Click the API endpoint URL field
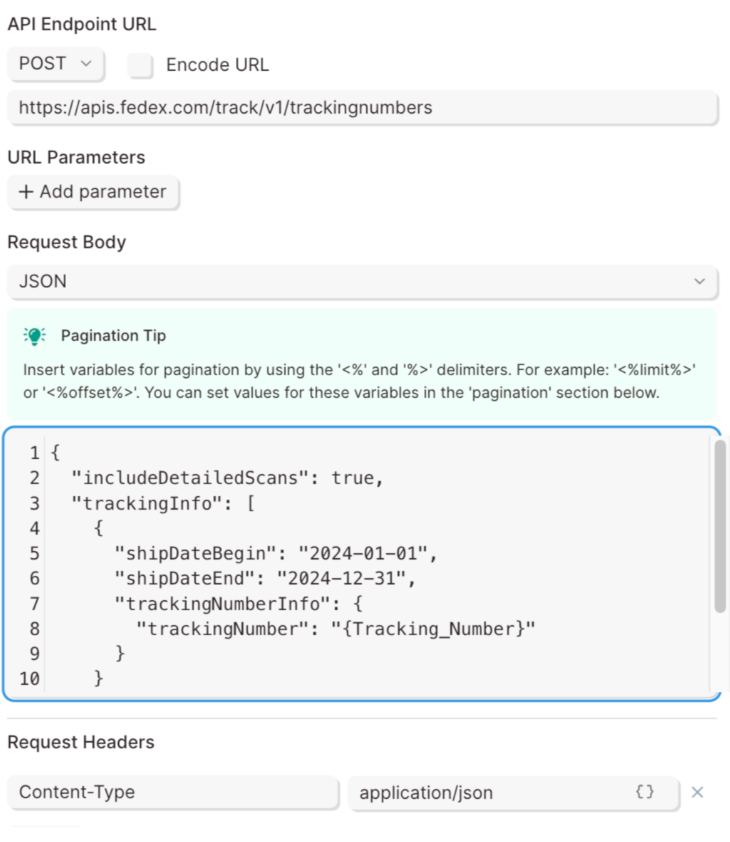Viewport: 730px width, 842px height. (x=363, y=108)
